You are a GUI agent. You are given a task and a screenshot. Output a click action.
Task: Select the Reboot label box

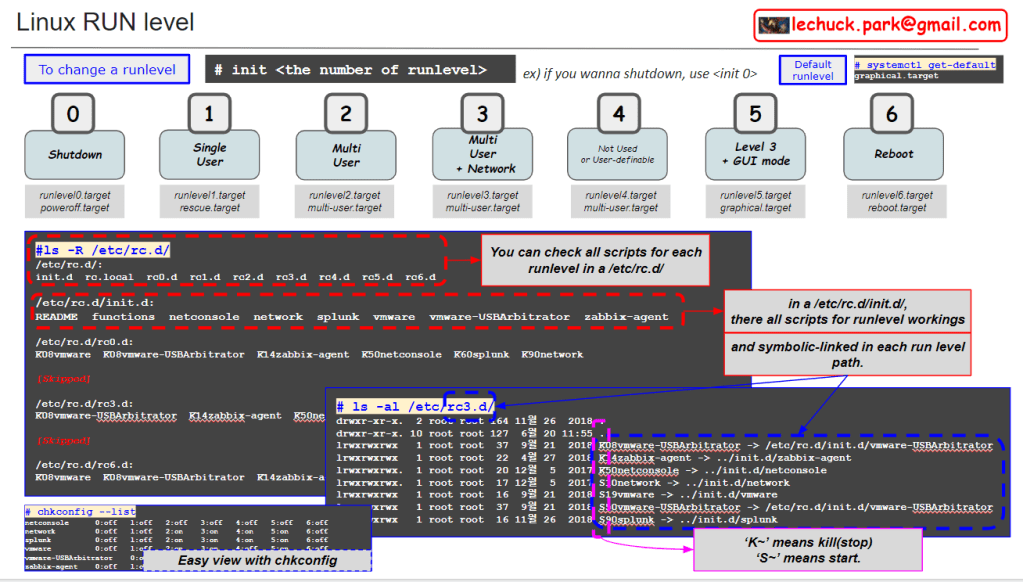[x=893, y=155]
